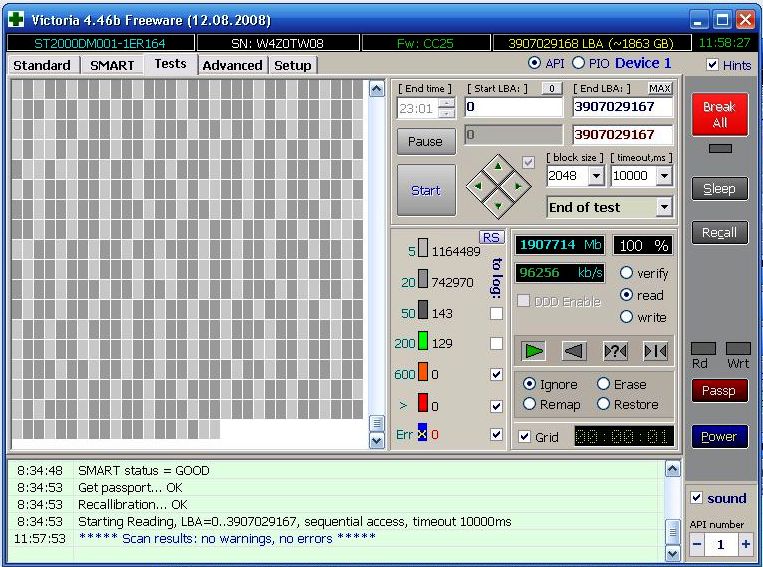Select PIO access mode radio

point(578,63)
